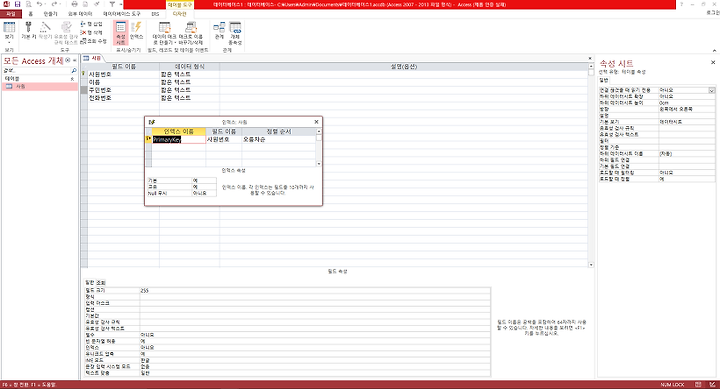Screen dimensions: 720x389
Task: Click the PrimaryKey index name cell
Action: 179,139
